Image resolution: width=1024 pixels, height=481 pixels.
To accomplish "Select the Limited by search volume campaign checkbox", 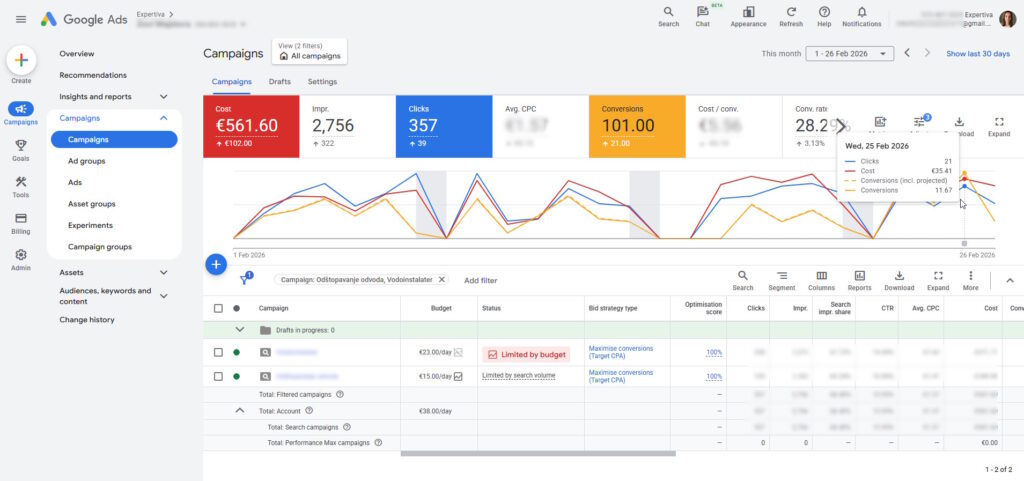I will tap(218, 377).
